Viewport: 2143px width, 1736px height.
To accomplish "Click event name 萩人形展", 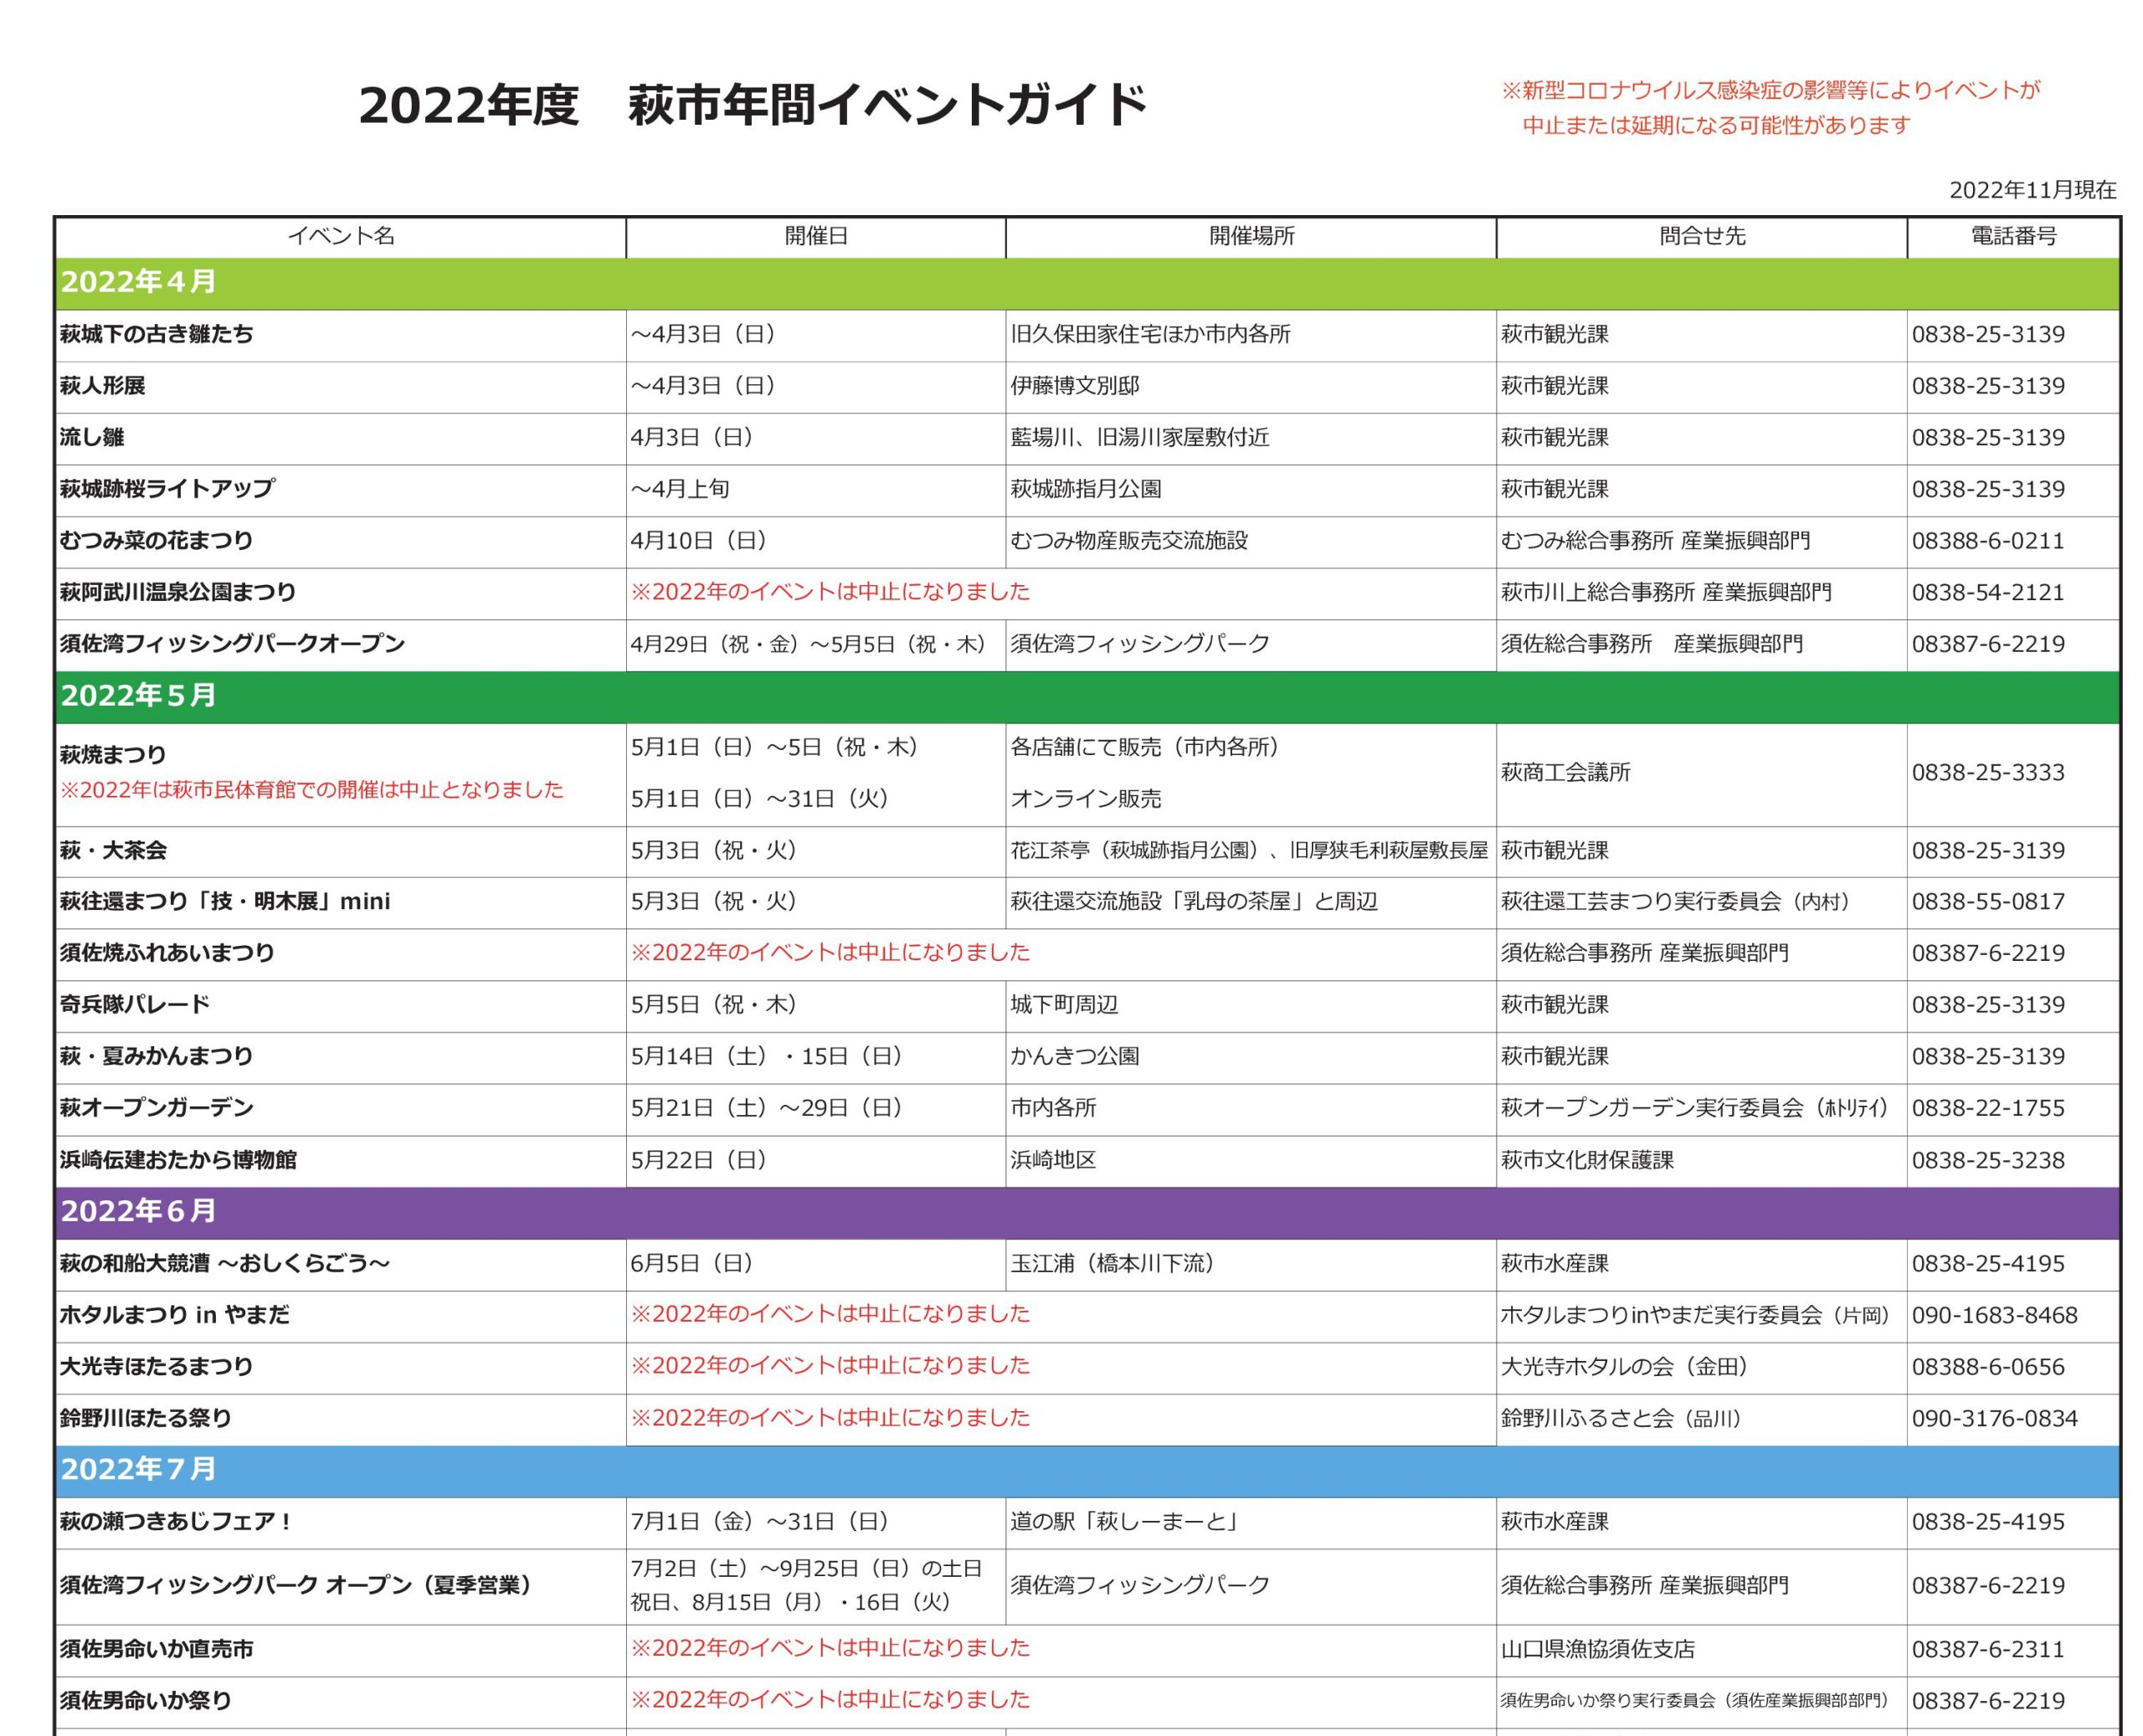I will 103,386.
